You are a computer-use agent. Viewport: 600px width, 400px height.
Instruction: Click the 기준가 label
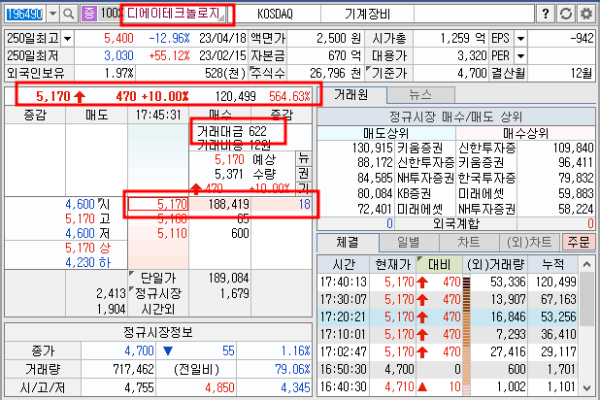click(x=389, y=73)
